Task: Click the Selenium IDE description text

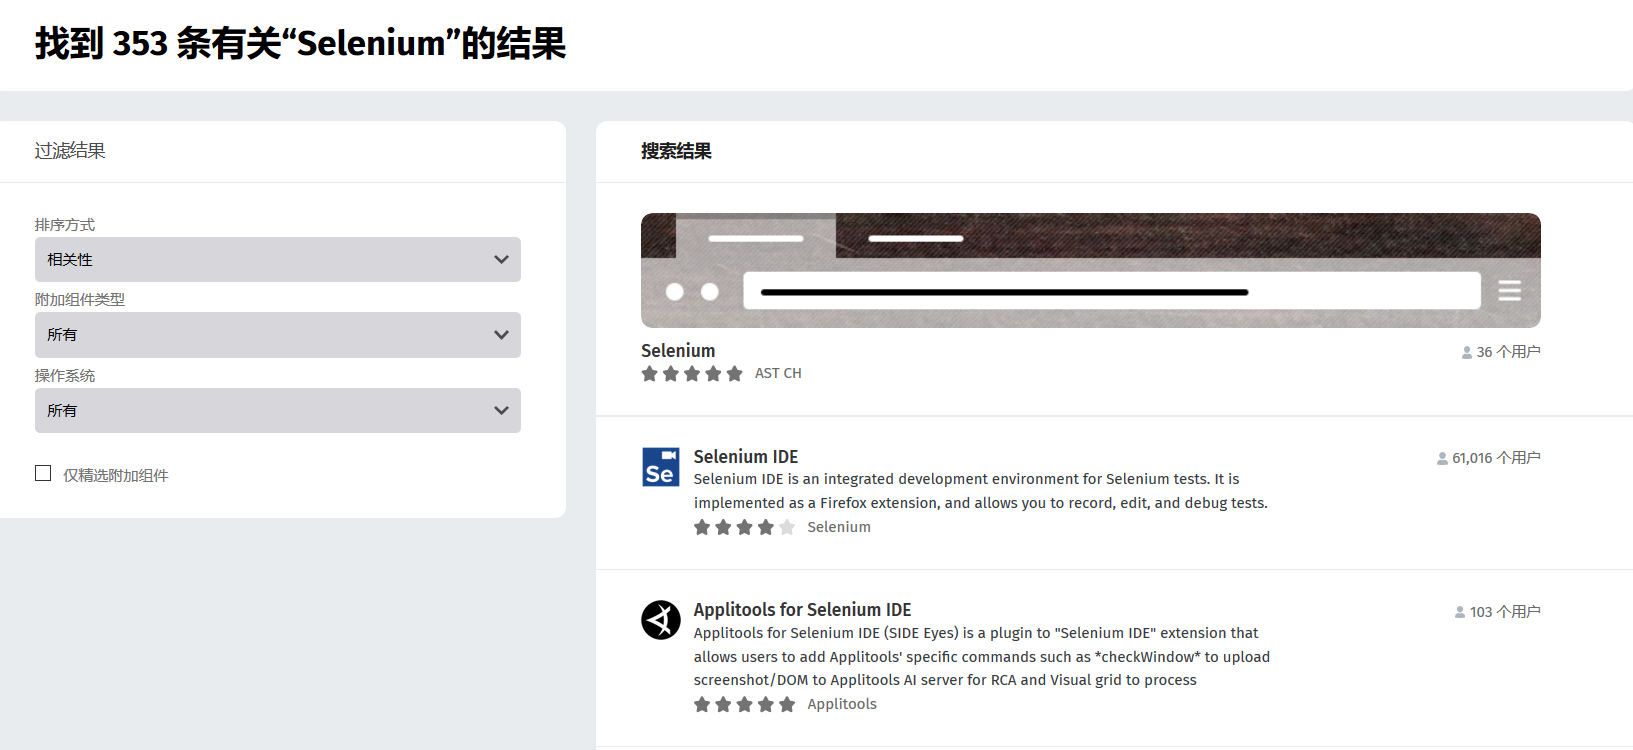Action: click(981, 491)
